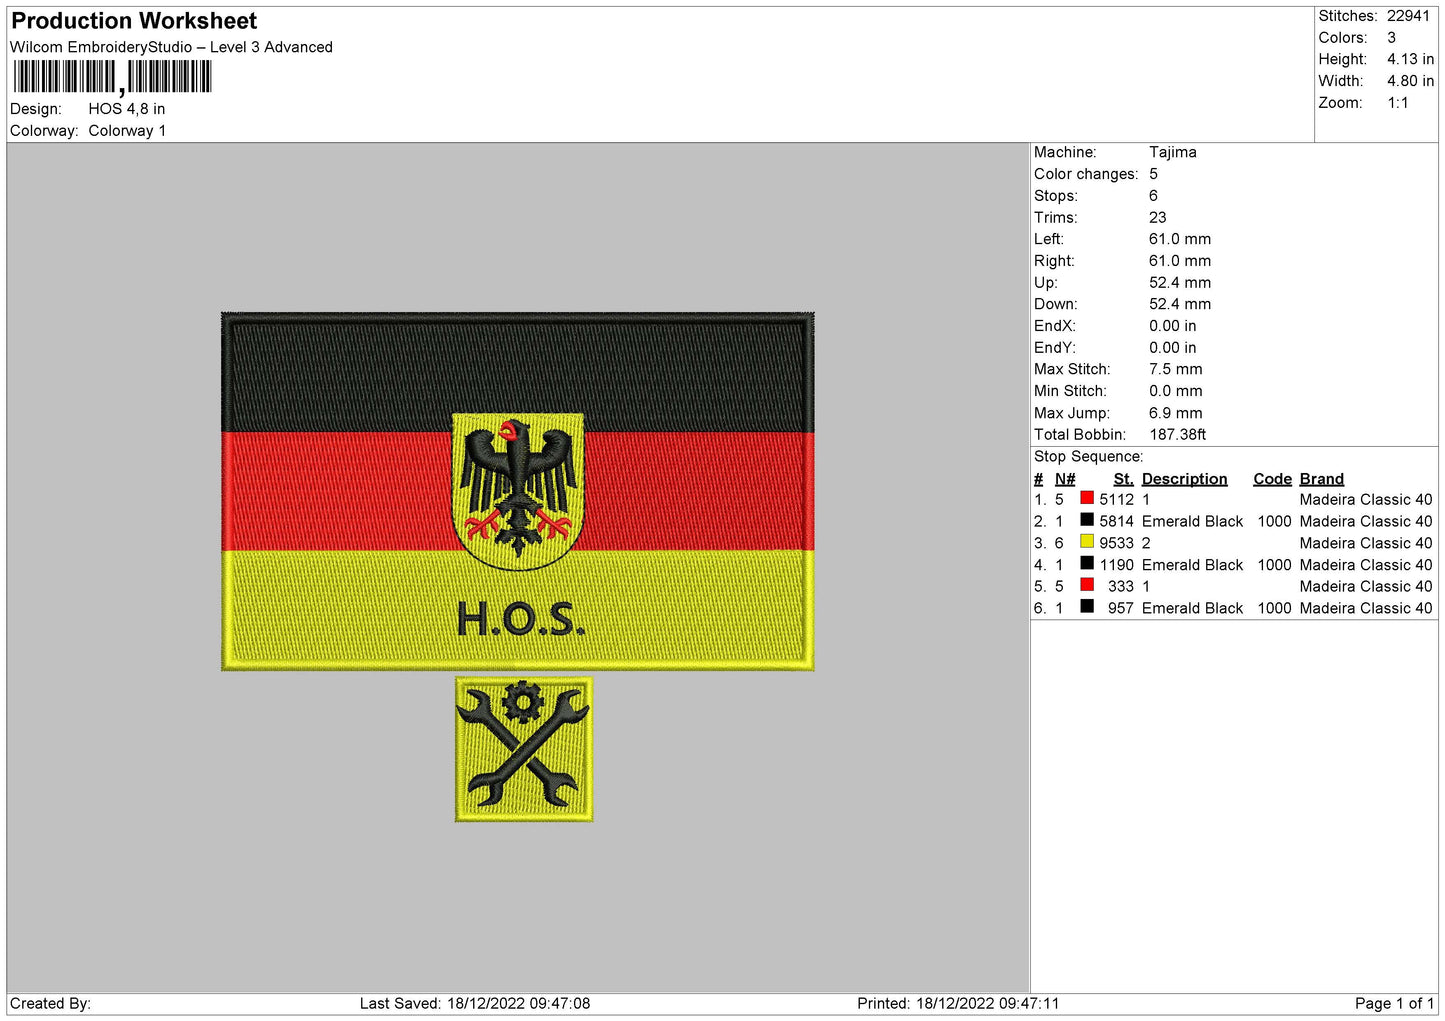Click the red swatch in stop row 1
This screenshot has height=1021, width=1445.
1086,498
